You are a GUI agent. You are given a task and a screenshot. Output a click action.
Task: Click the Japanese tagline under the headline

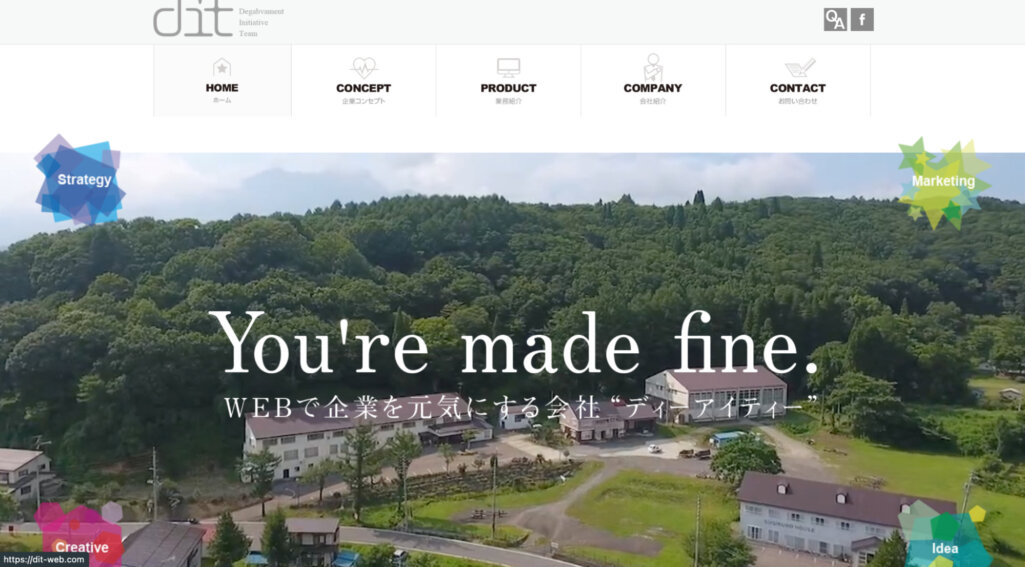point(521,407)
